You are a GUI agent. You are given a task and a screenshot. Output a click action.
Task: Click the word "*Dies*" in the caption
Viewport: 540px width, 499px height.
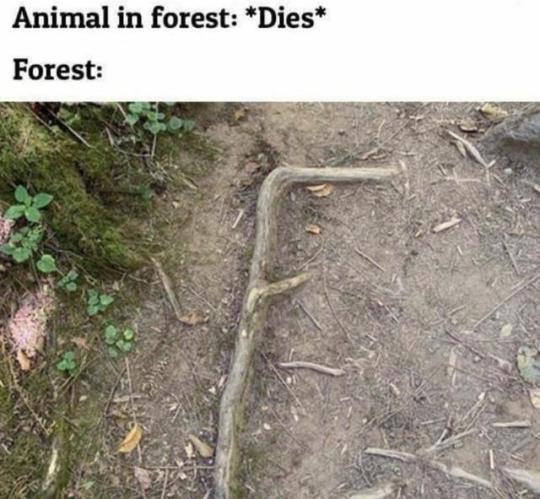click(x=283, y=19)
